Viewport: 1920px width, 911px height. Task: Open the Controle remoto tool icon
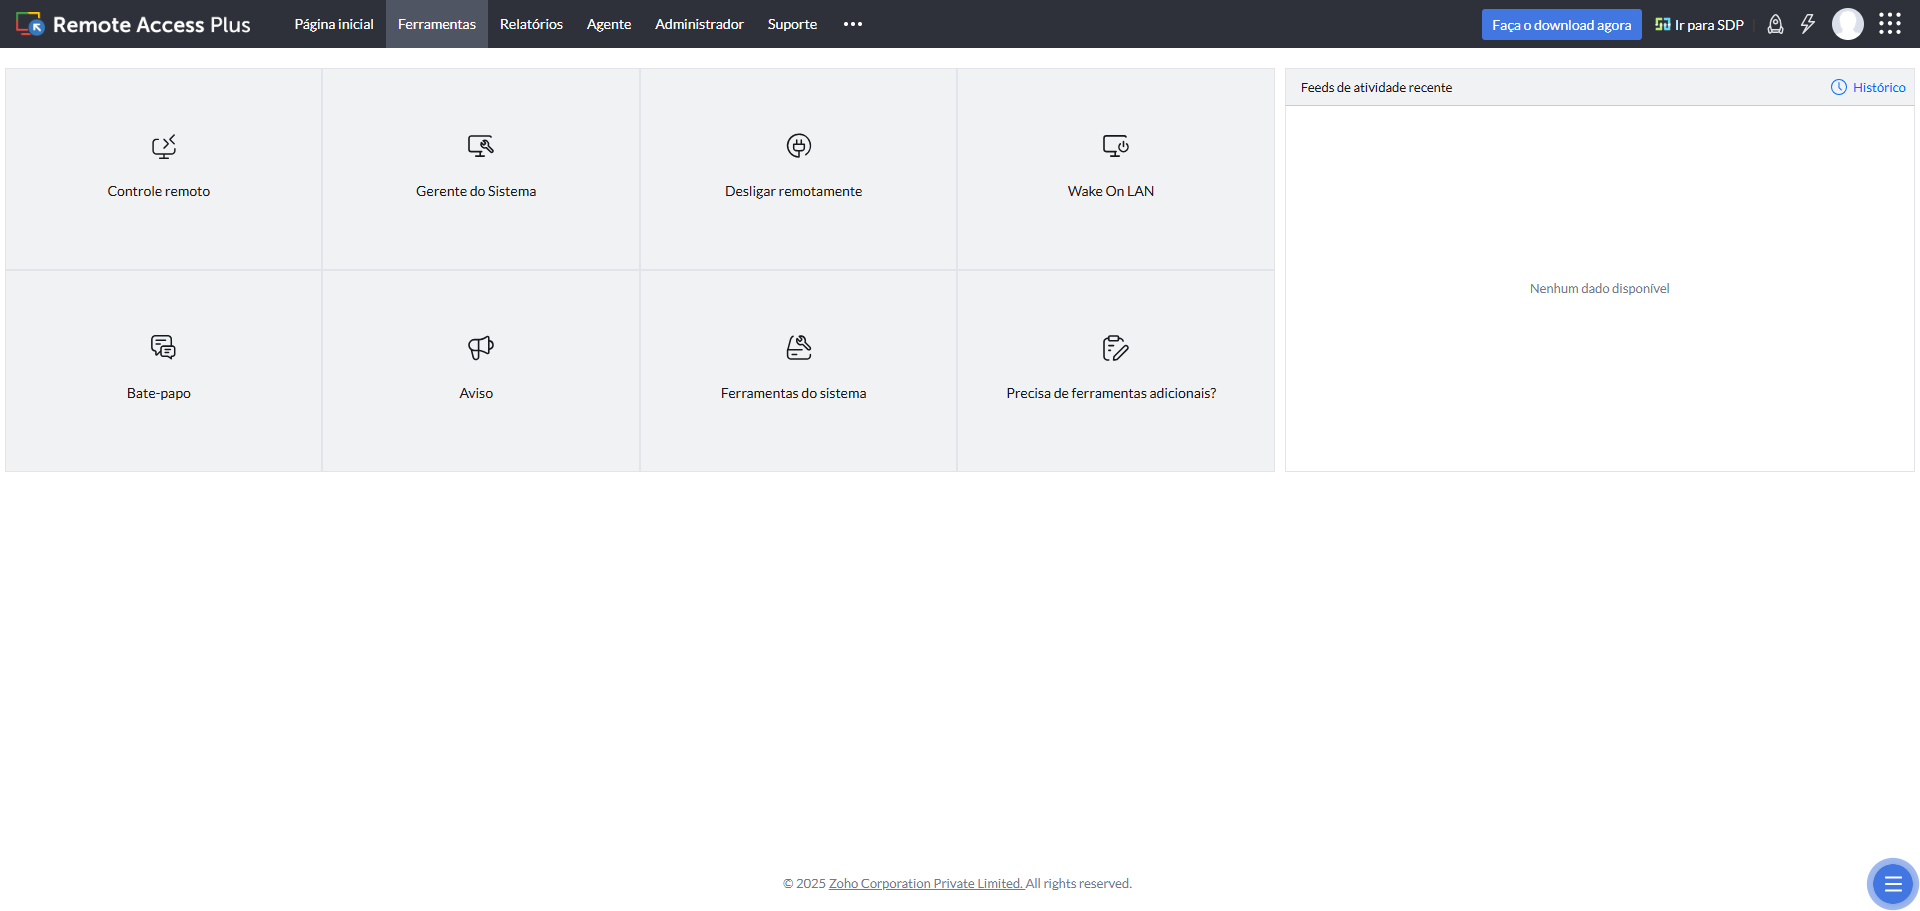tap(163, 147)
